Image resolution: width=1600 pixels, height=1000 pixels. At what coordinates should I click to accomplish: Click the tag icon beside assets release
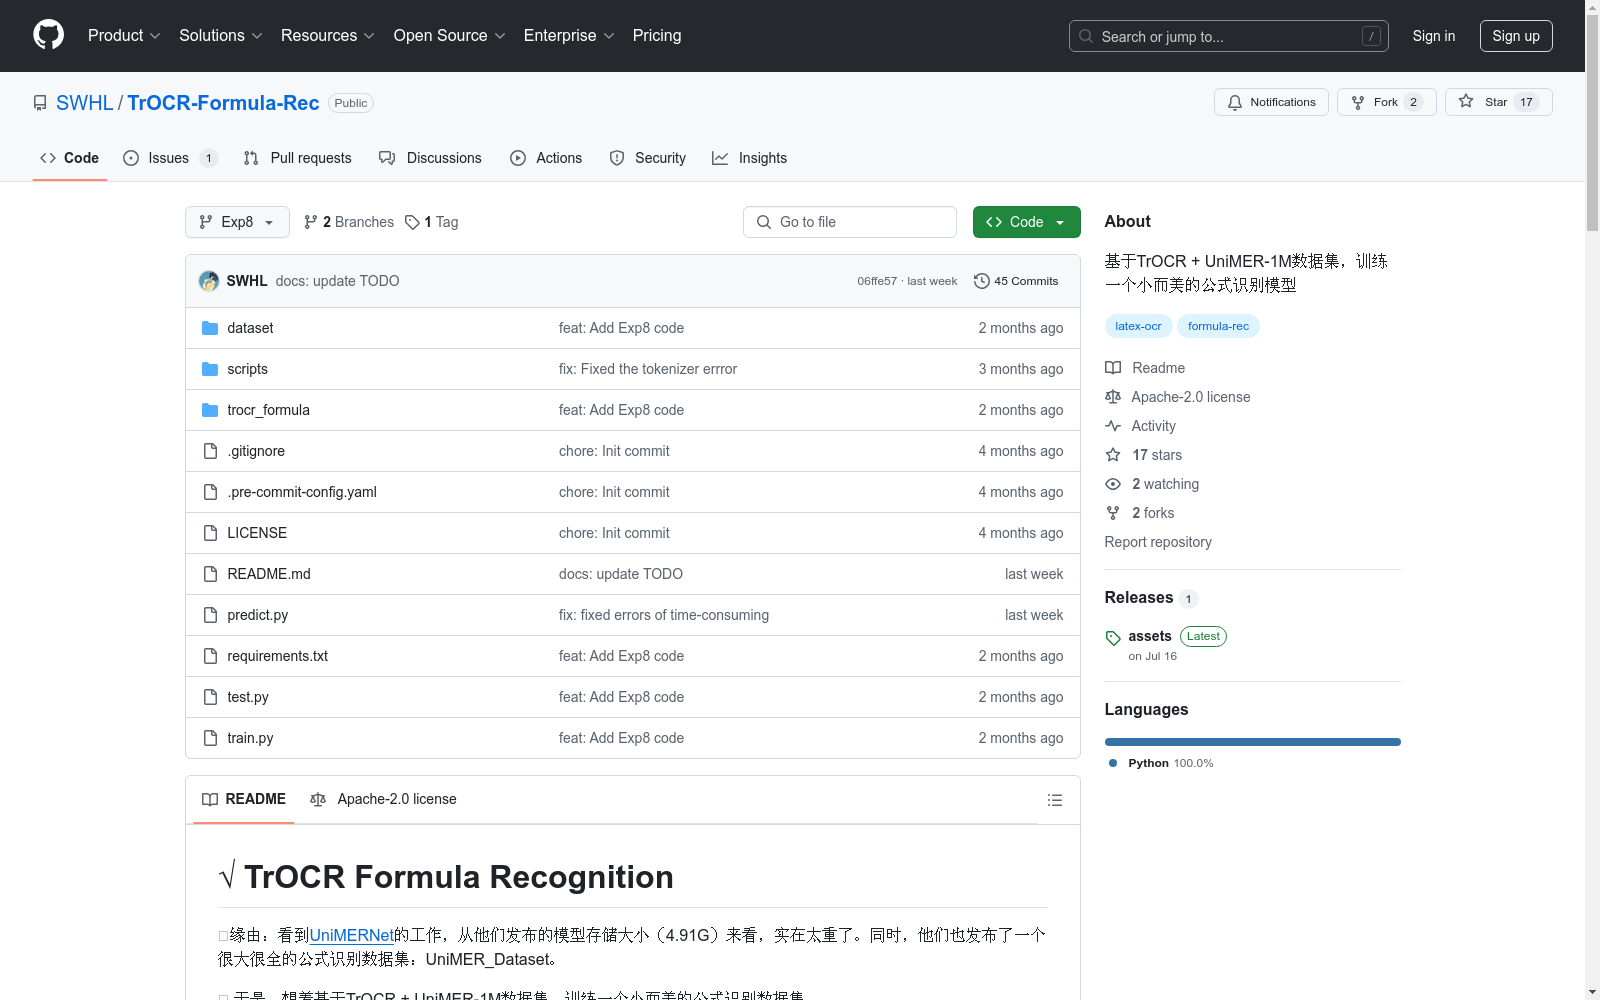1113,638
